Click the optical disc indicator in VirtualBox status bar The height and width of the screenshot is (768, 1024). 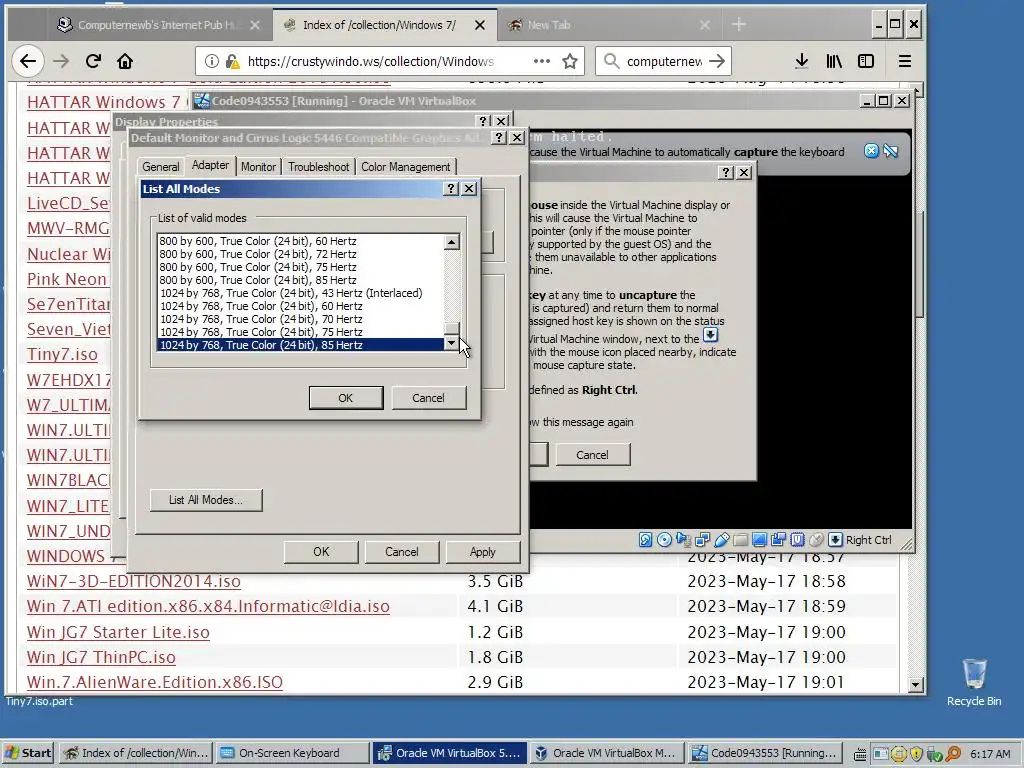pos(664,540)
